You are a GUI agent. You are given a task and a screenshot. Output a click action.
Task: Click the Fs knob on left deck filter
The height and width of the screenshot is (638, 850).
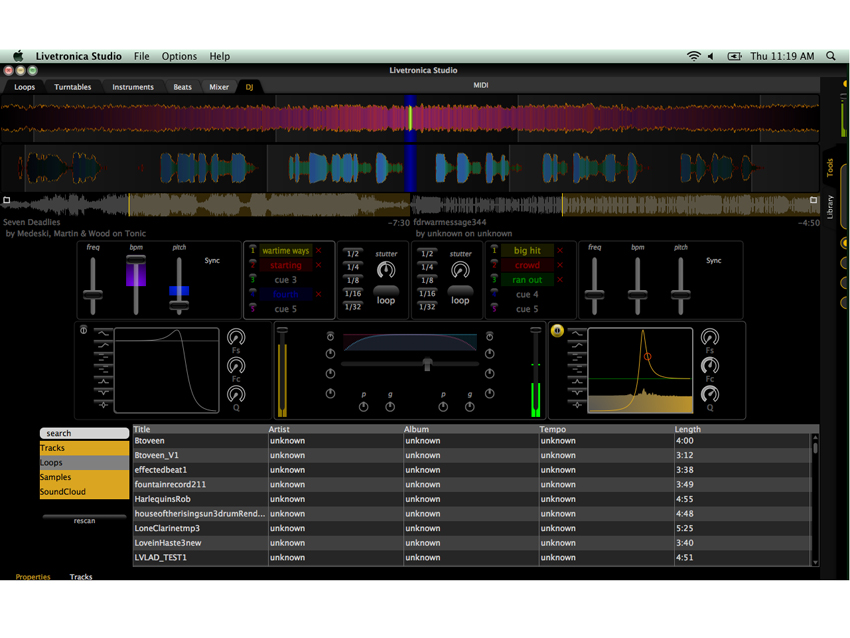pyautogui.click(x=236, y=337)
